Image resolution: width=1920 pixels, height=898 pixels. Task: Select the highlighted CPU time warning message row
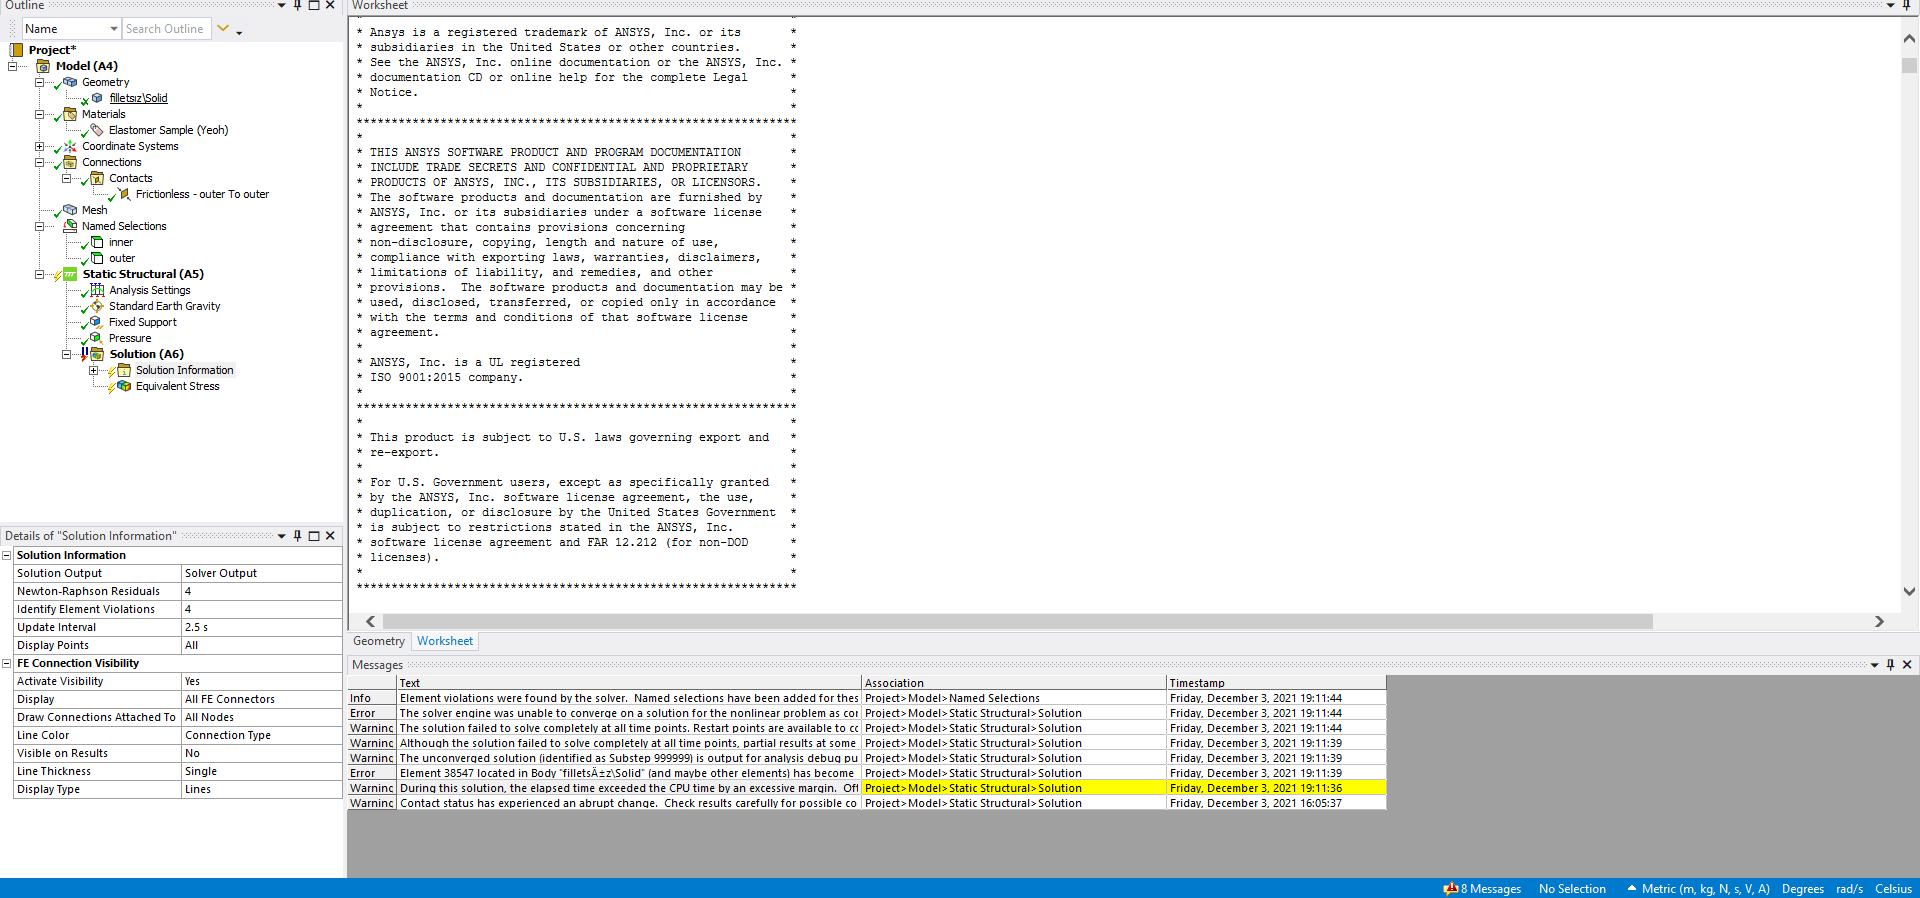pyautogui.click(x=866, y=788)
